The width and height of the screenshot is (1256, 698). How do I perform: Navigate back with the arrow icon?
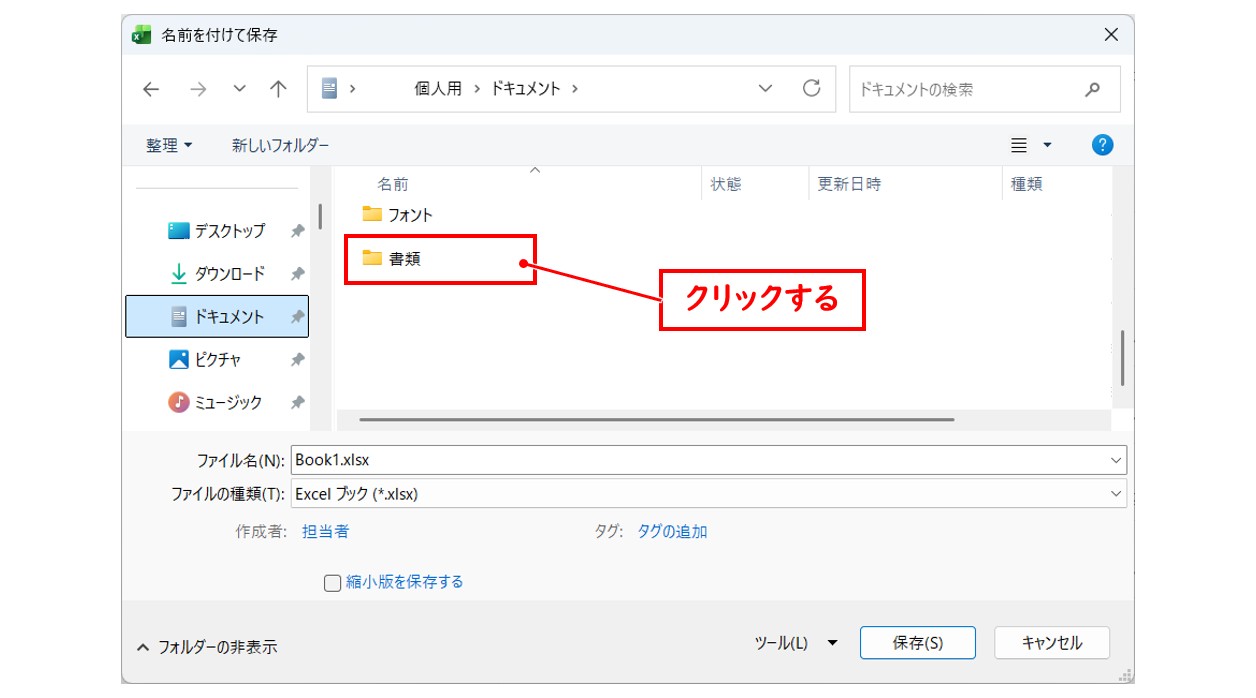tap(150, 88)
